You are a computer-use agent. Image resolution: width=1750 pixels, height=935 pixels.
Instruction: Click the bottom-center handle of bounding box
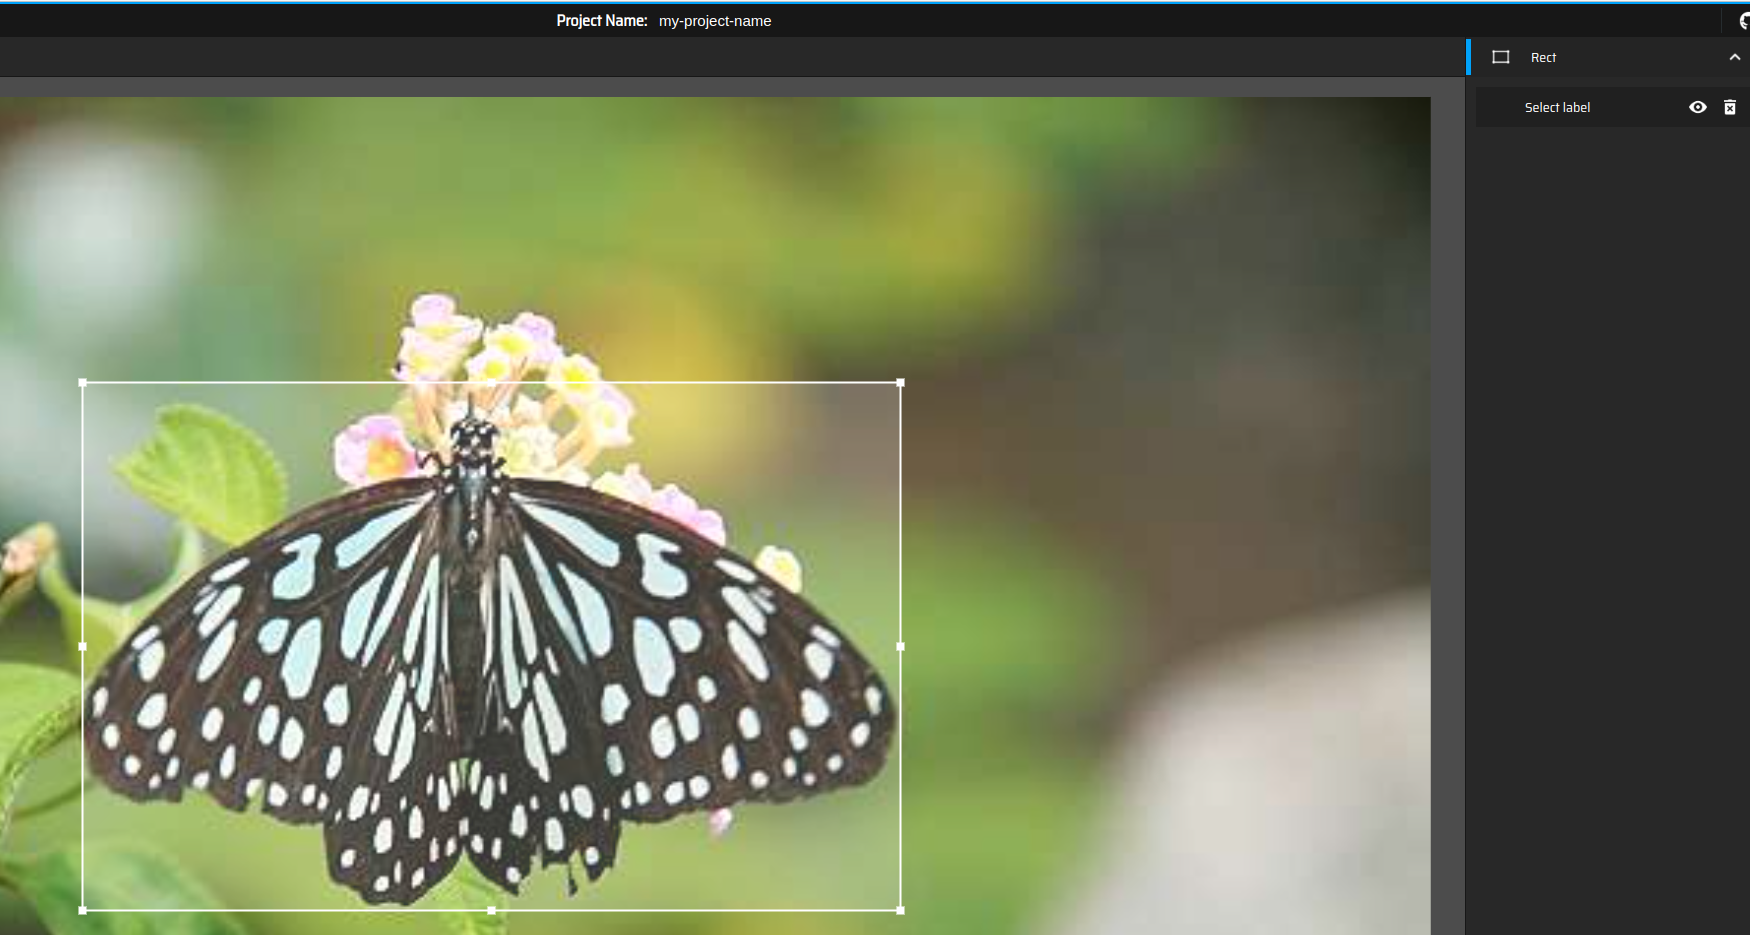pyautogui.click(x=491, y=910)
